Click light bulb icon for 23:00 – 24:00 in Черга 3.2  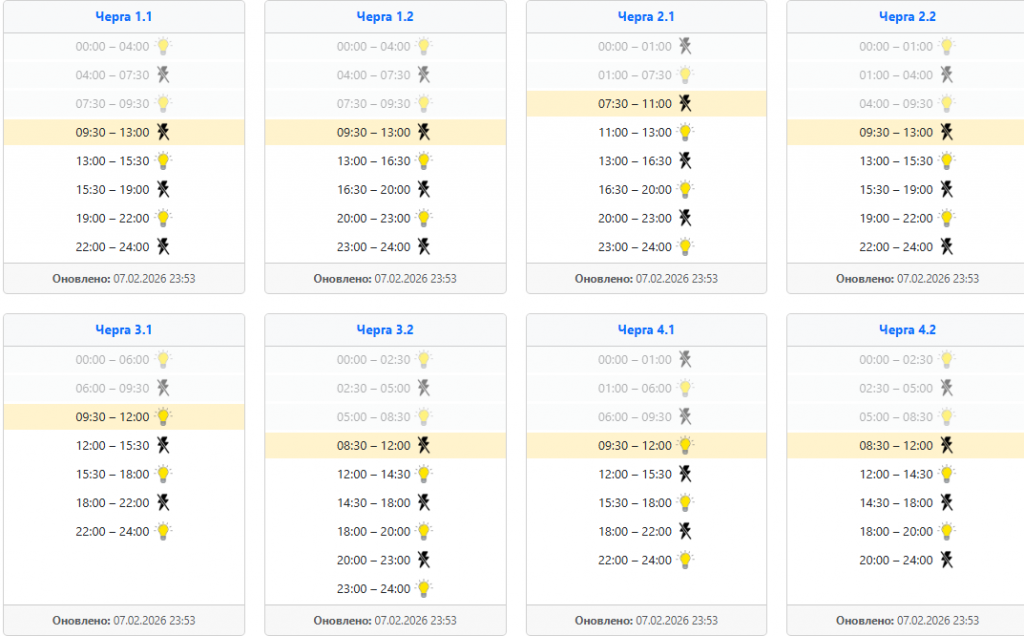[x=424, y=588]
